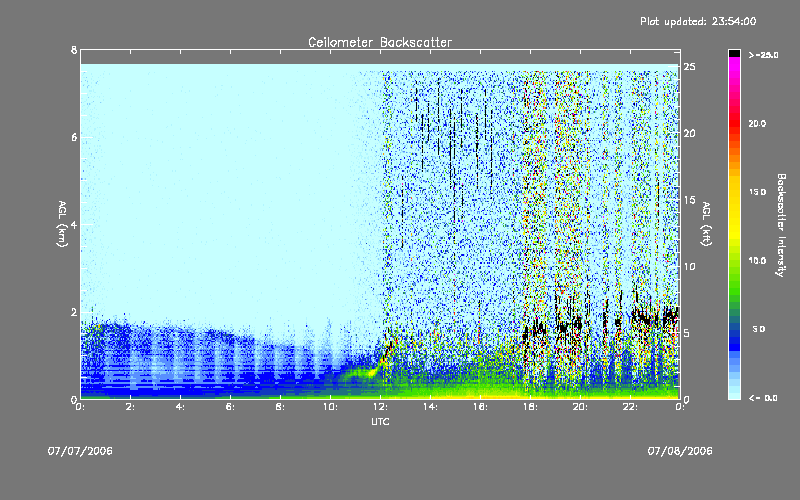Click the 2 tick on the km axis
800x500 pixels.
click(74, 312)
